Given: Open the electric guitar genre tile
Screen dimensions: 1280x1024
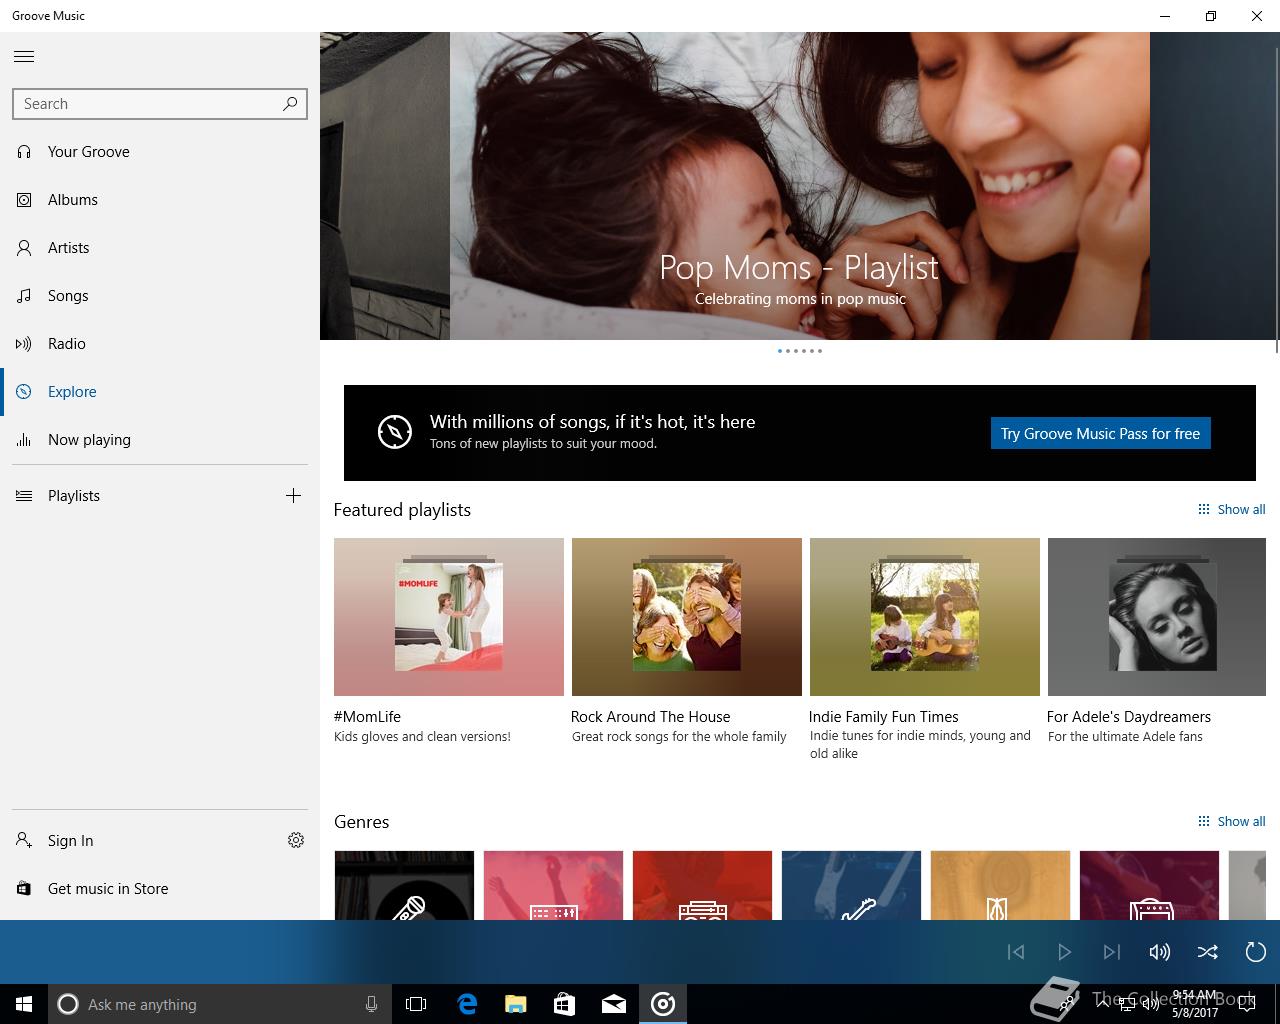Looking at the screenshot, I should 851,885.
